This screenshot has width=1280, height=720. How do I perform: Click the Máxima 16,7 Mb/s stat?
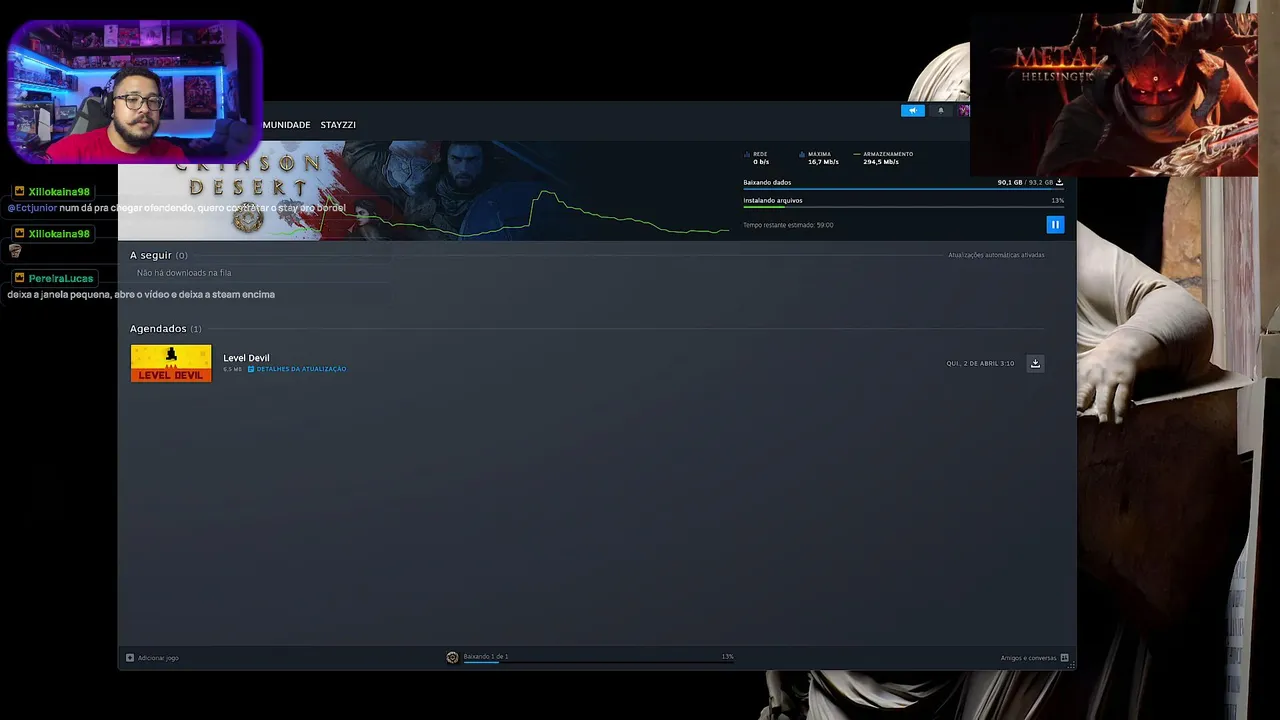[820, 158]
